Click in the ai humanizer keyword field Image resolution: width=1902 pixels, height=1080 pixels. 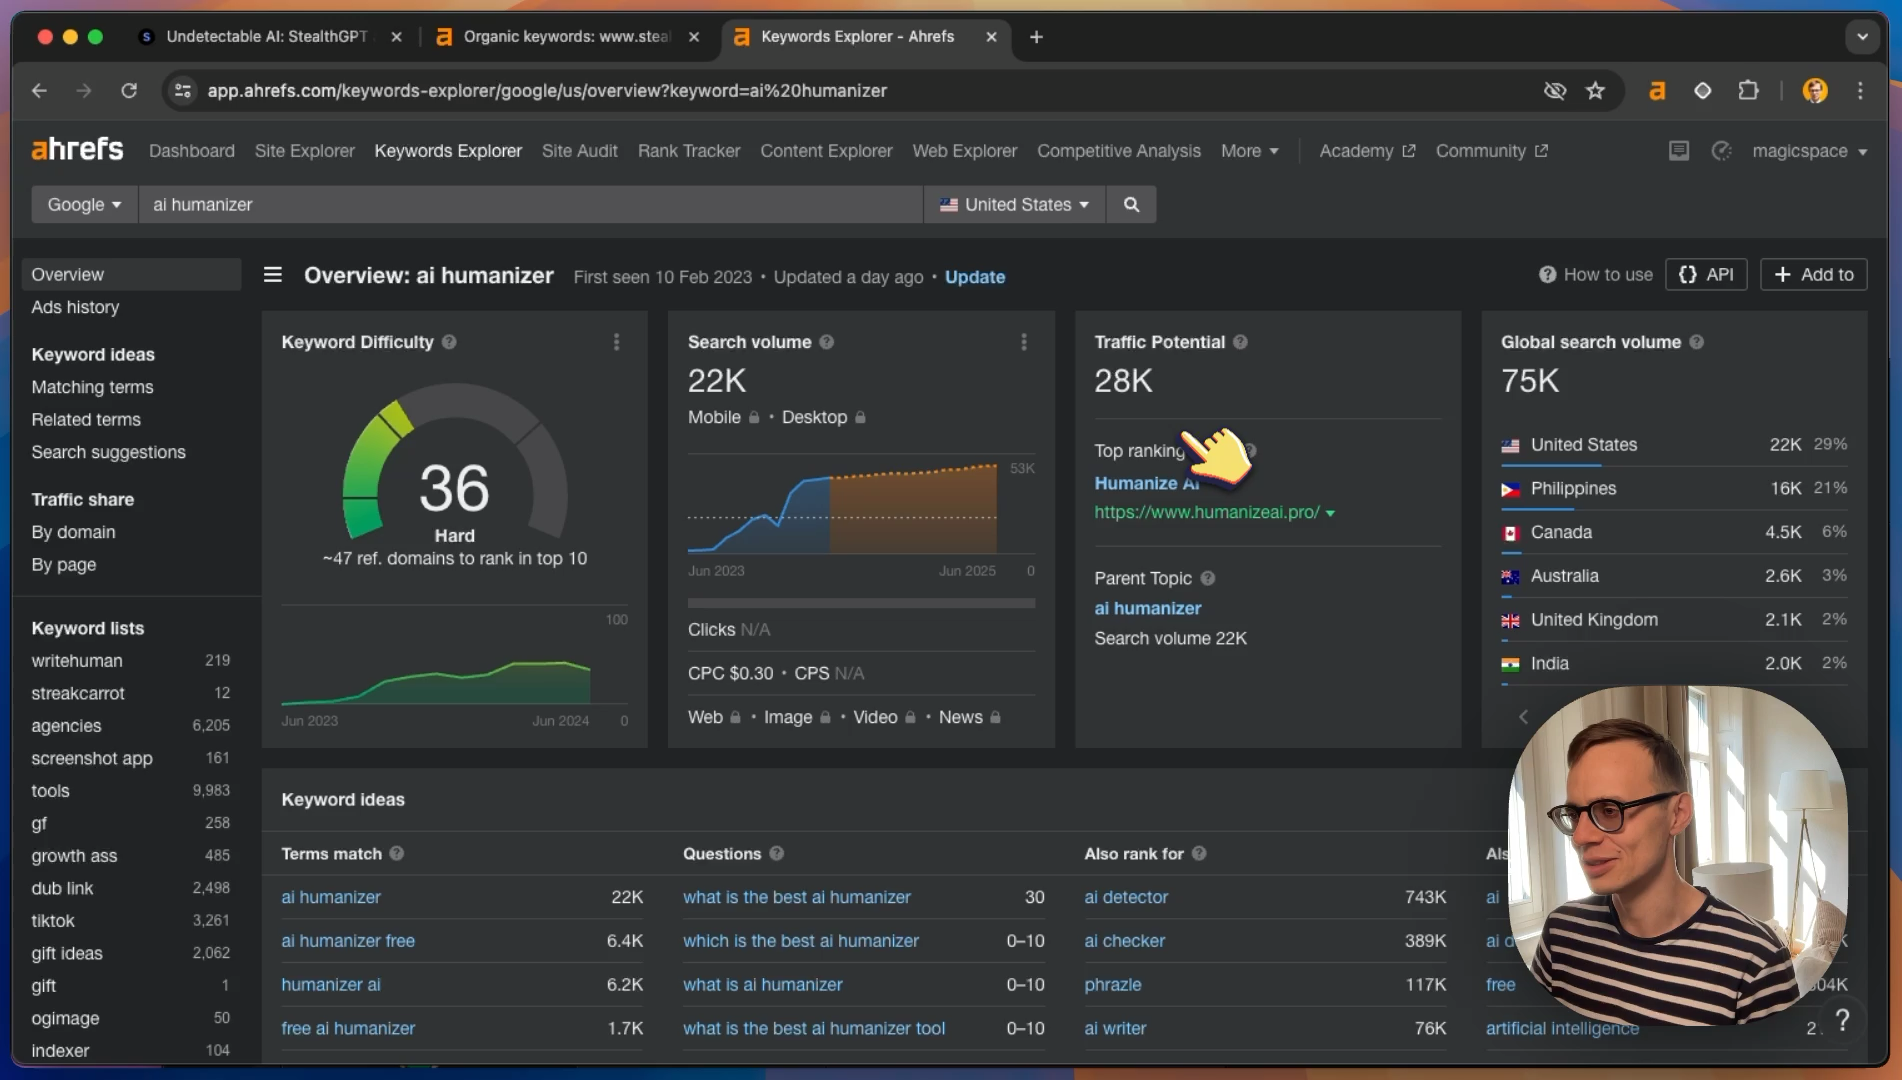point(530,204)
